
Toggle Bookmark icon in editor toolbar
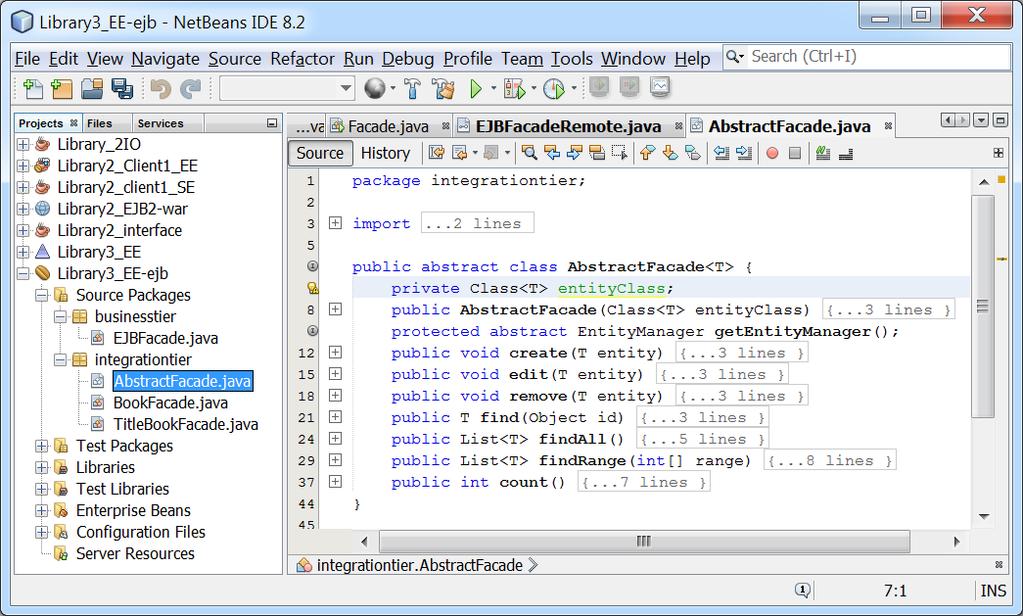tap(693, 153)
